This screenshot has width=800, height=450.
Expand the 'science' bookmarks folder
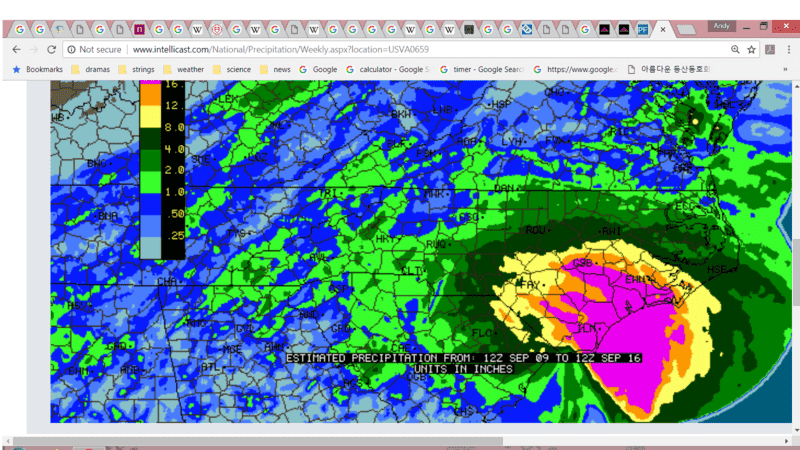232,69
